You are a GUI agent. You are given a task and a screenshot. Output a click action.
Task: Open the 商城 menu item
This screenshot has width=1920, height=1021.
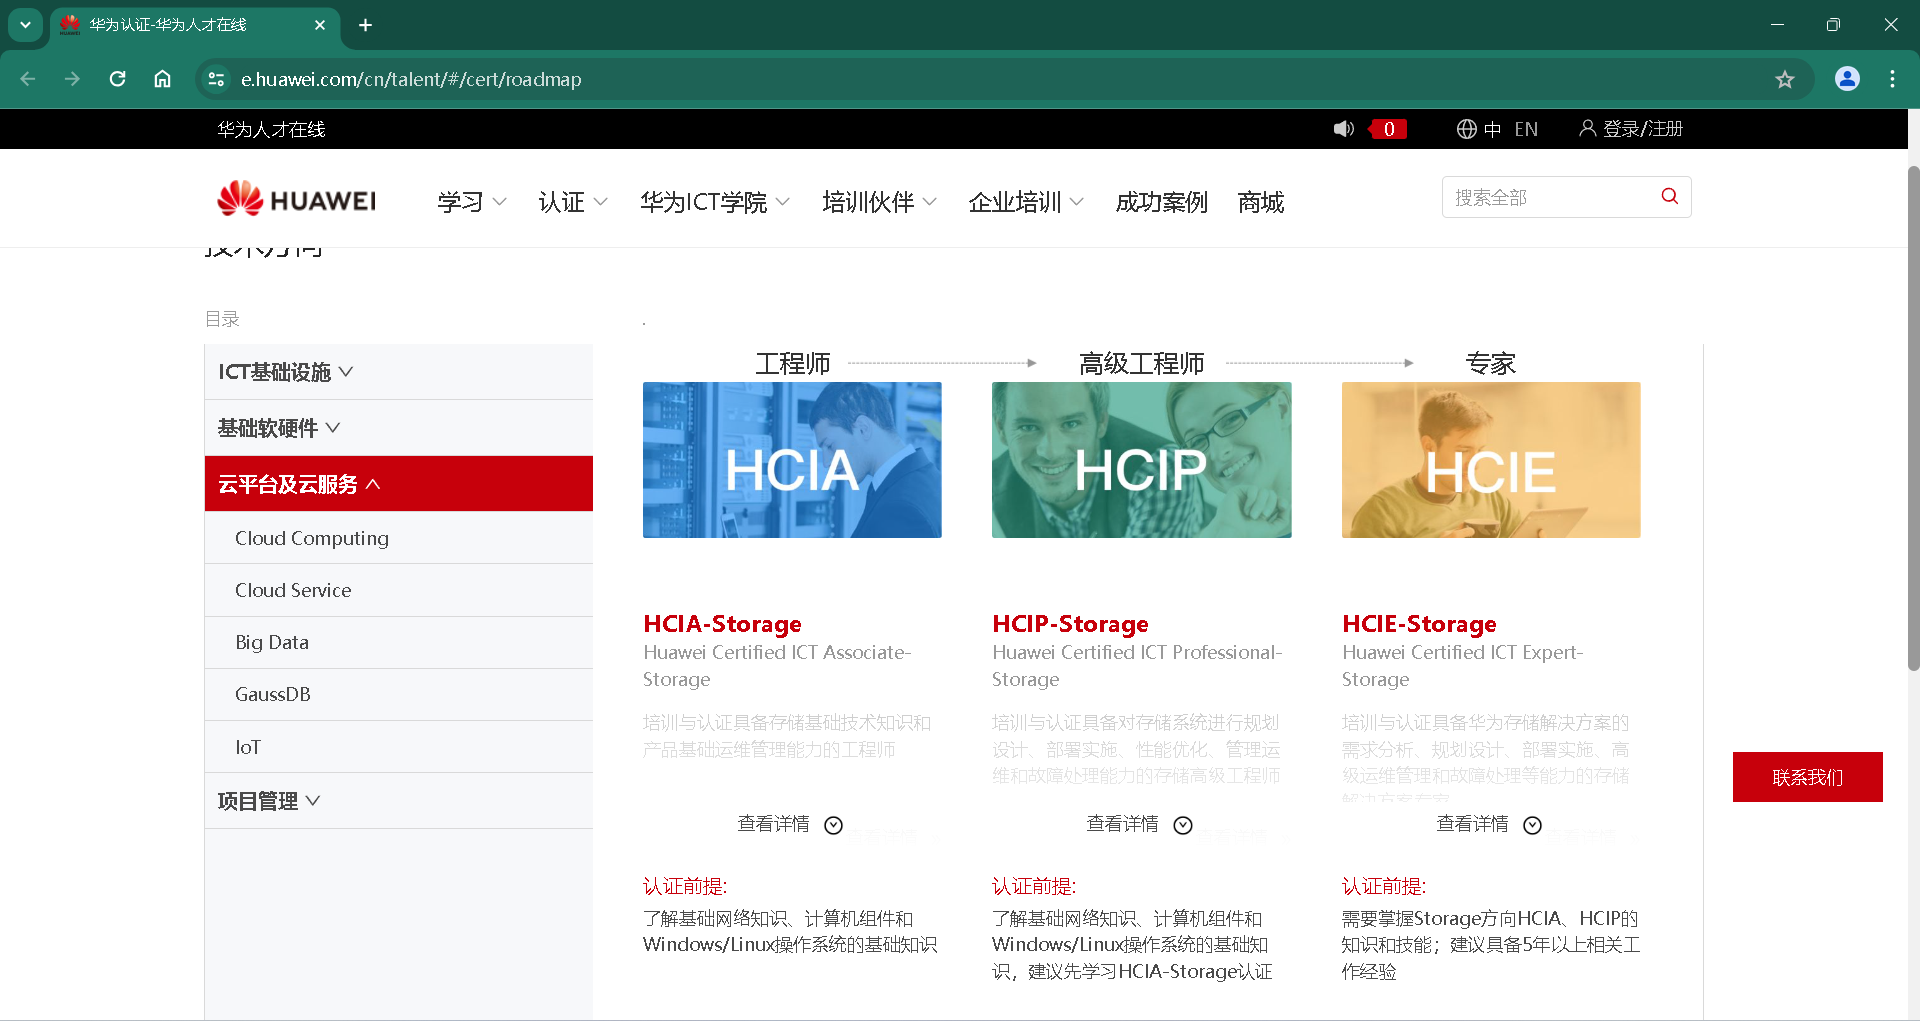point(1260,202)
